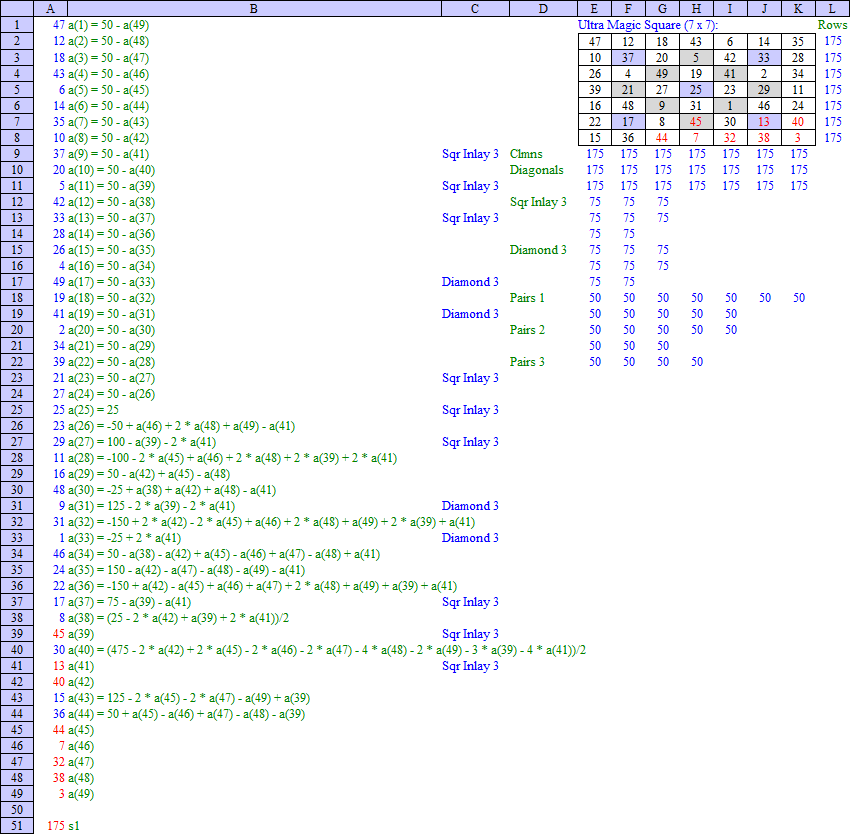Select the row-sum 175 in column L, row 2
851x834 pixels.
click(x=833, y=41)
